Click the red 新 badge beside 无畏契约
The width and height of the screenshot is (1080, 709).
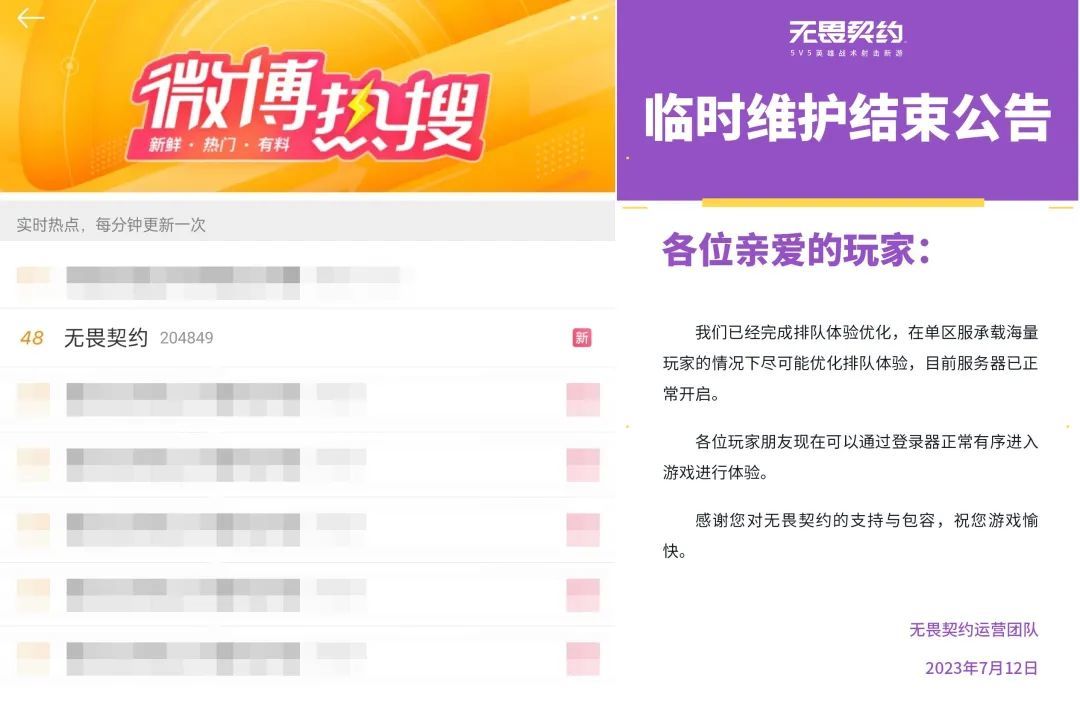582,338
